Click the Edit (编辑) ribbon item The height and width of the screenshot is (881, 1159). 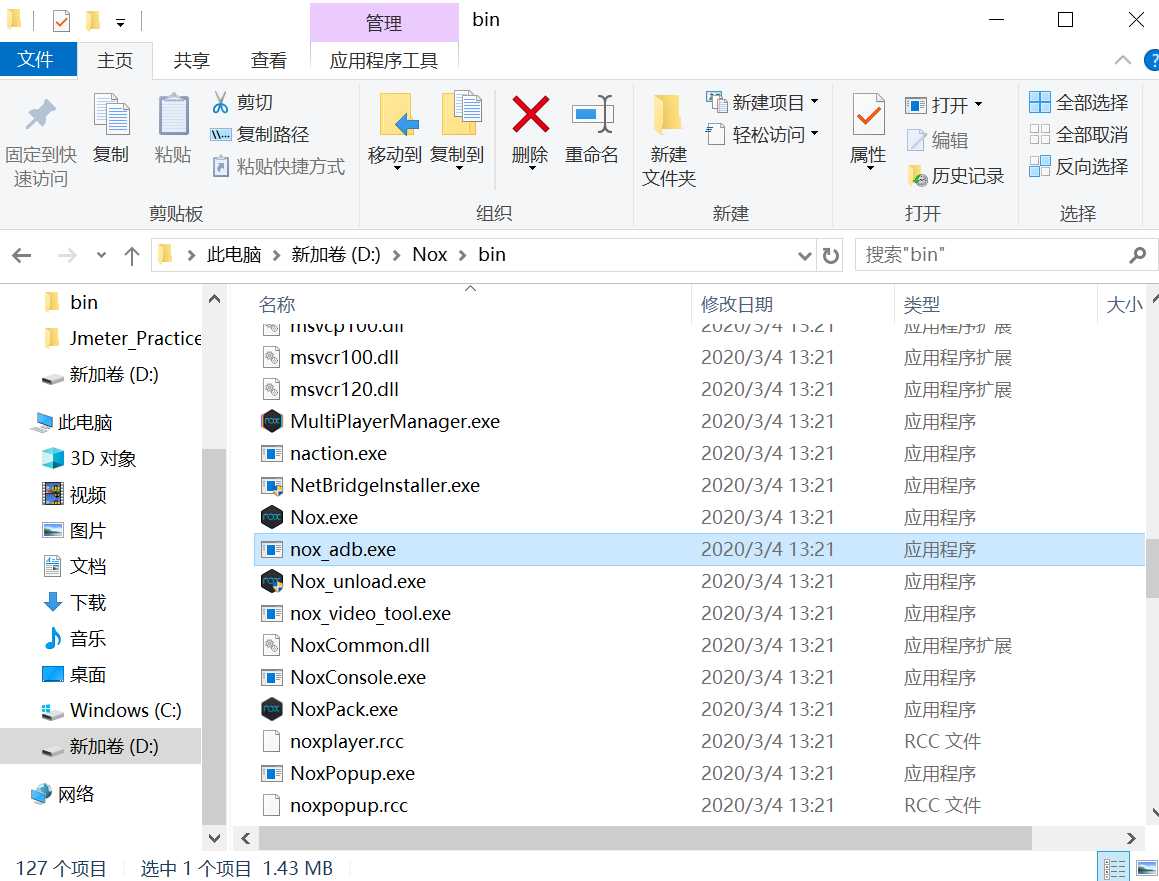pos(937,140)
